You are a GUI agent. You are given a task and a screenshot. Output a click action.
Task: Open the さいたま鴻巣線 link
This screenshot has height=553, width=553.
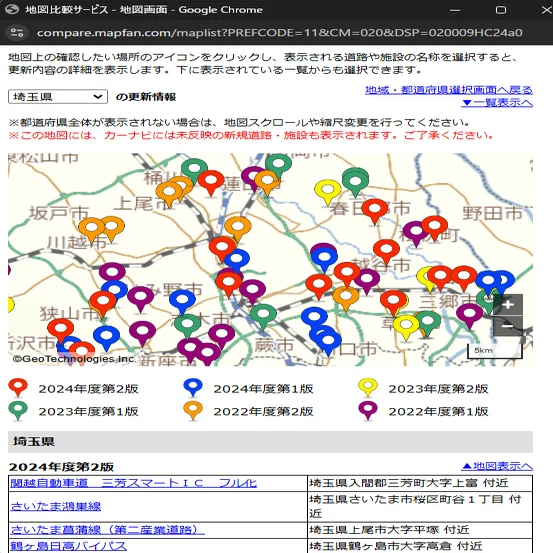[x=56, y=506]
